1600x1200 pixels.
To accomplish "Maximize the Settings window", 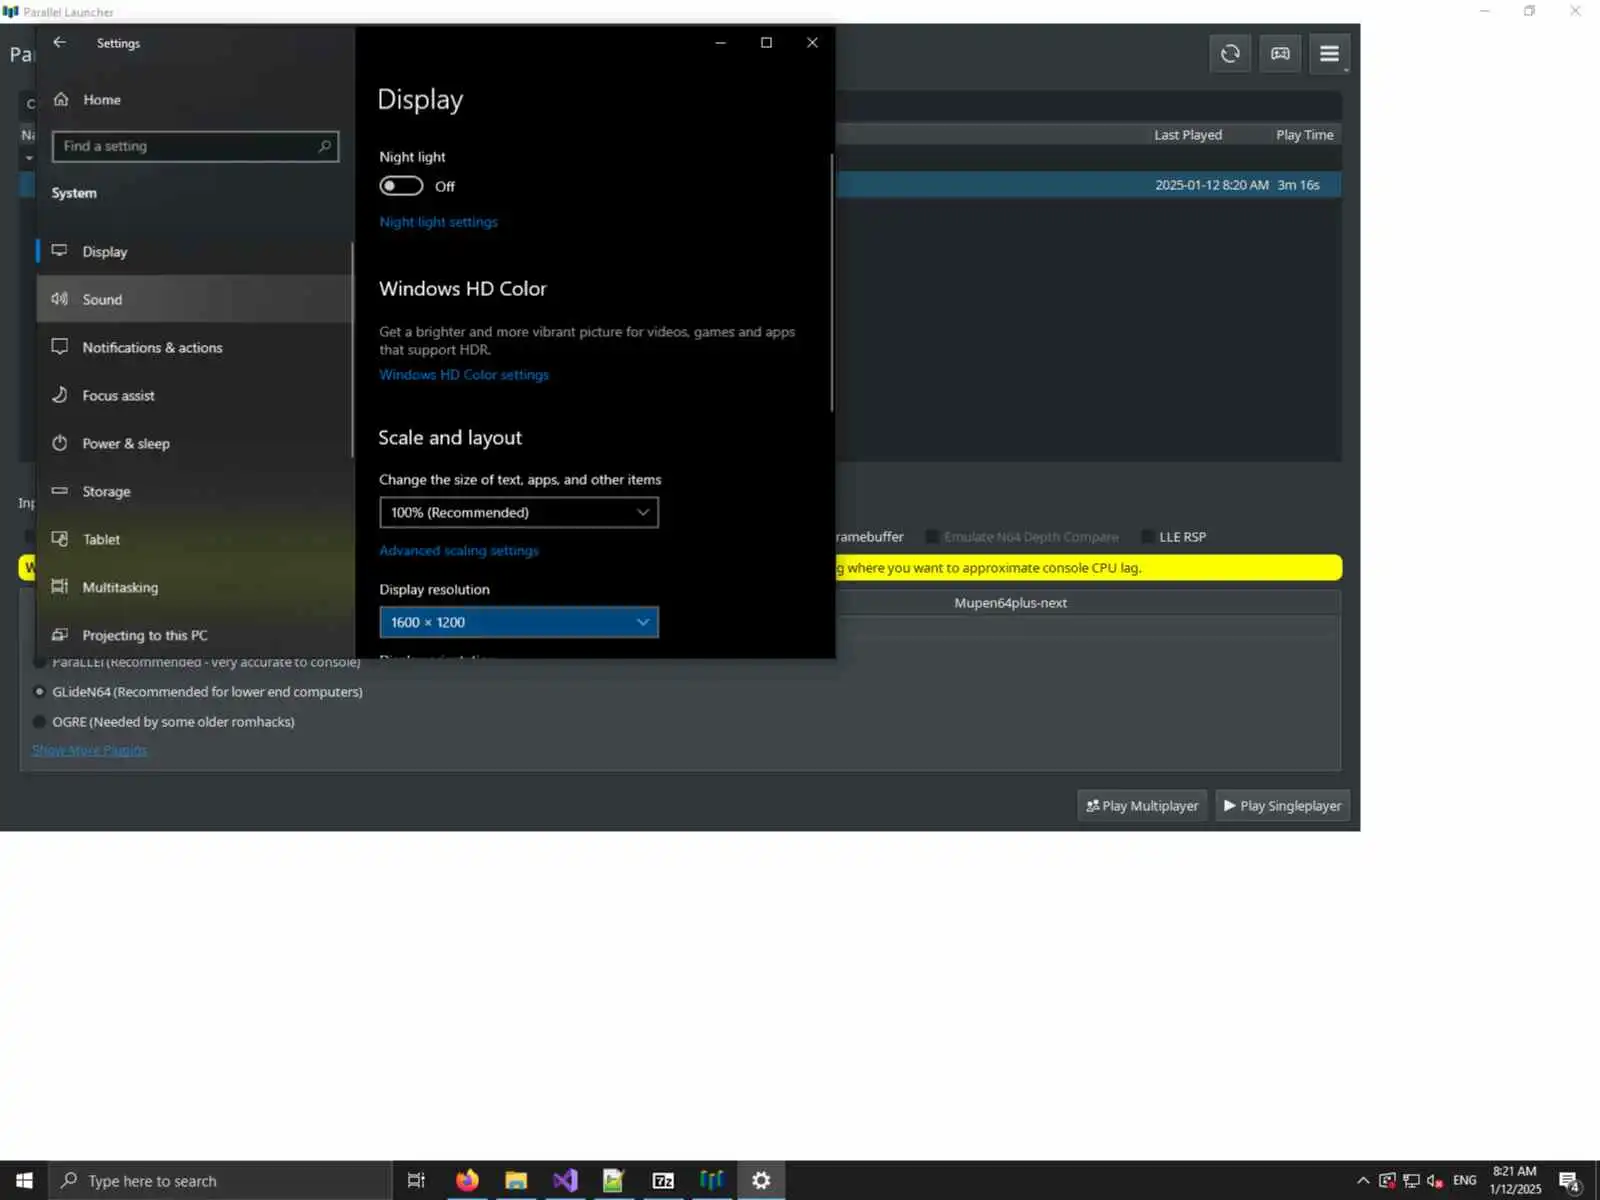I will click(766, 43).
